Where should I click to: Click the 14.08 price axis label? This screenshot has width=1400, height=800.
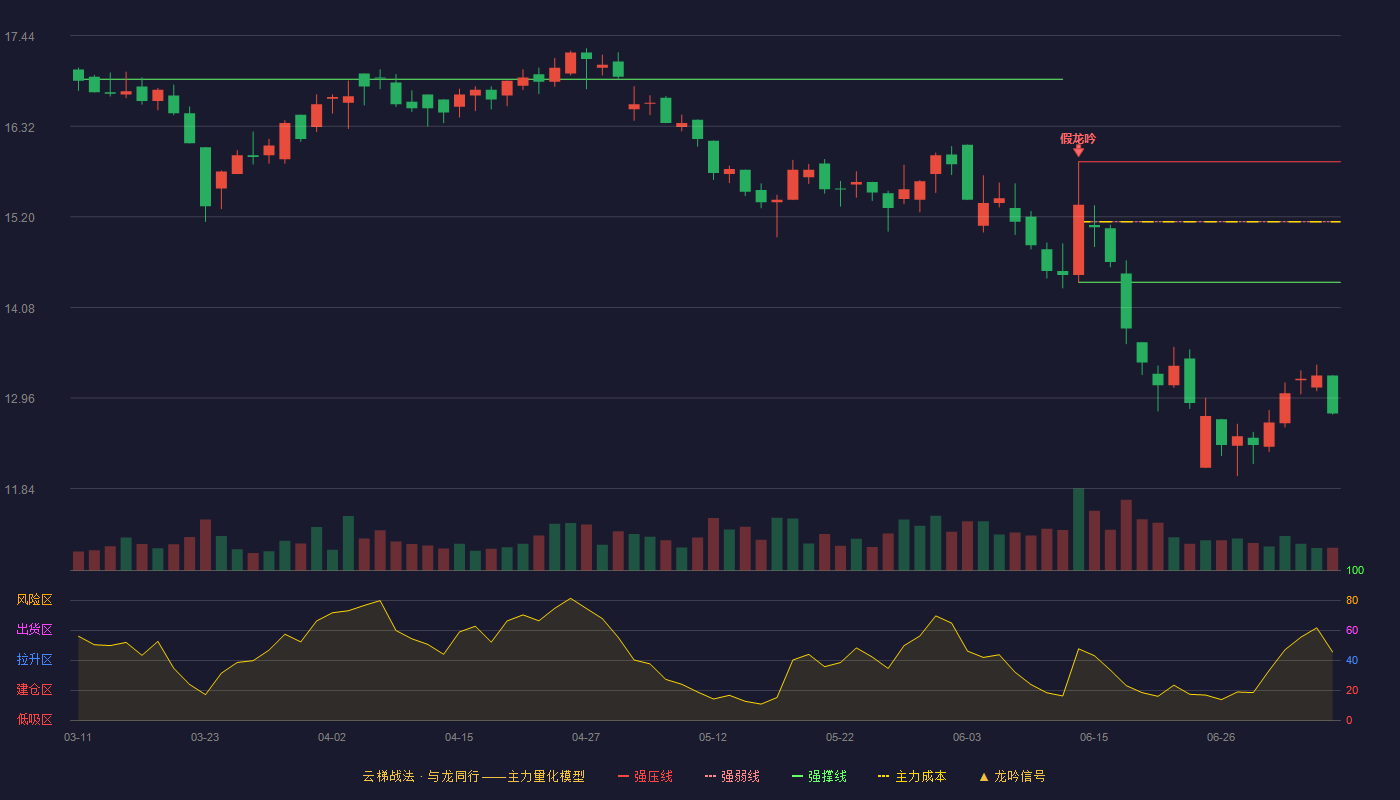click(x=19, y=309)
